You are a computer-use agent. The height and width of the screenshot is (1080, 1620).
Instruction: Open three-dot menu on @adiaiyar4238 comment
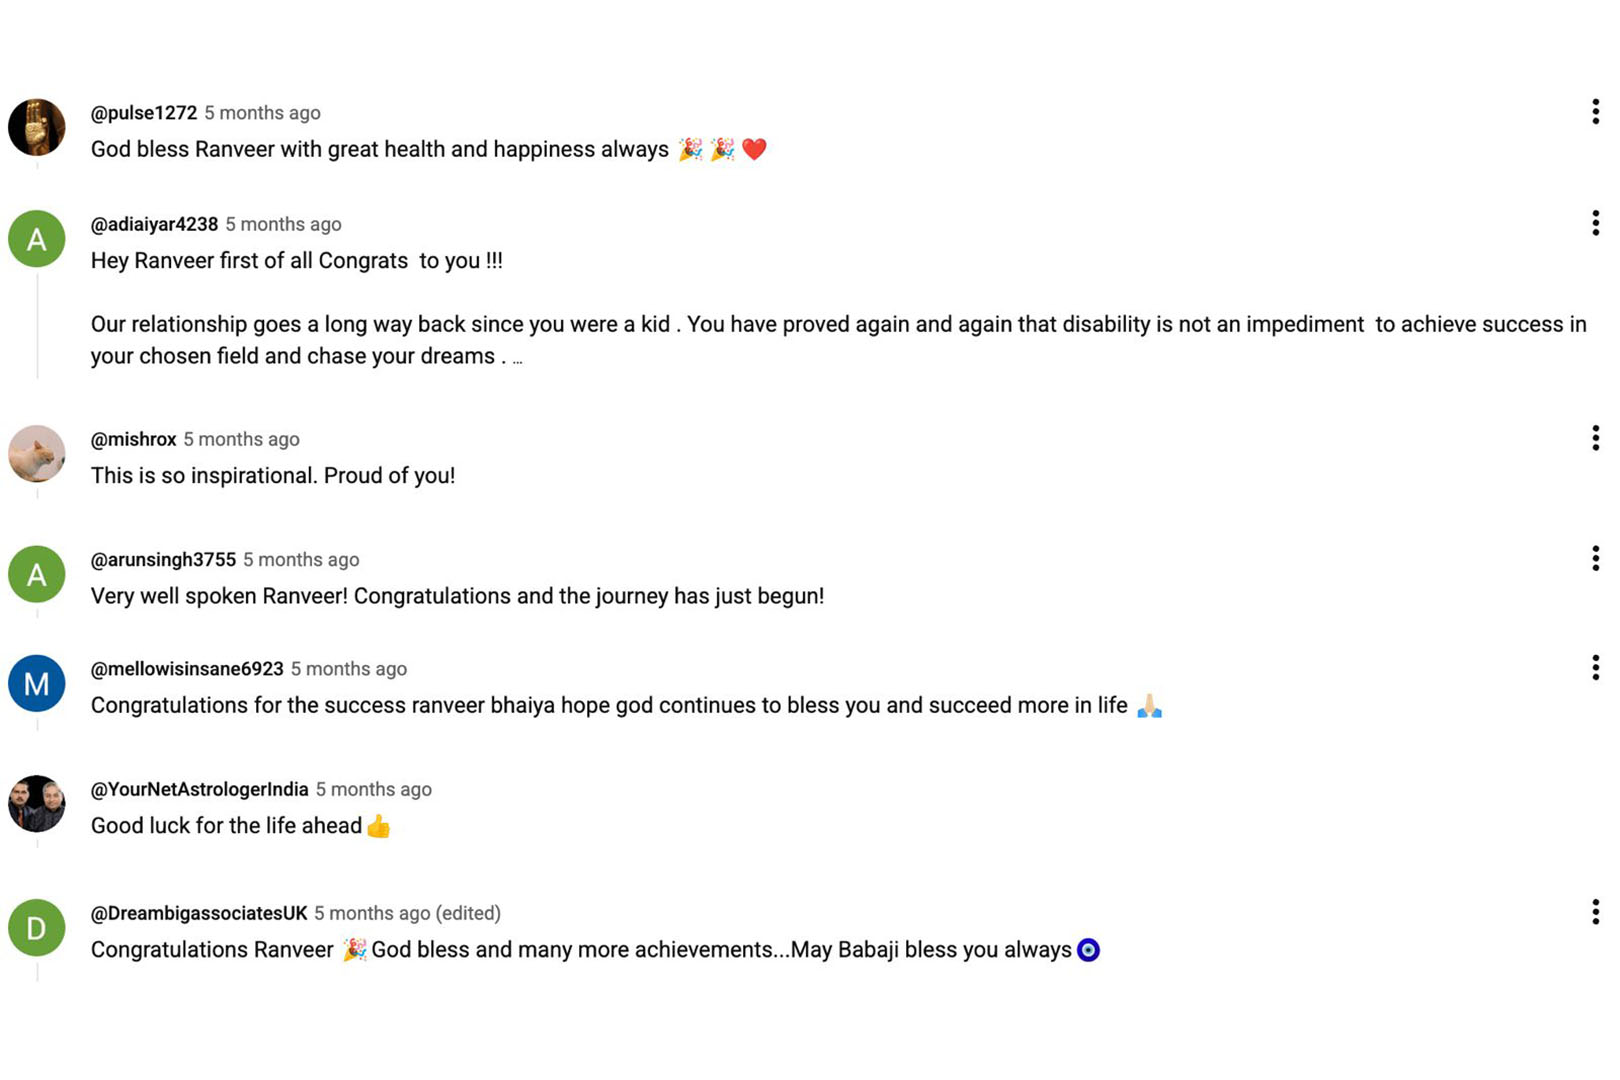click(x=1595, y=222)
